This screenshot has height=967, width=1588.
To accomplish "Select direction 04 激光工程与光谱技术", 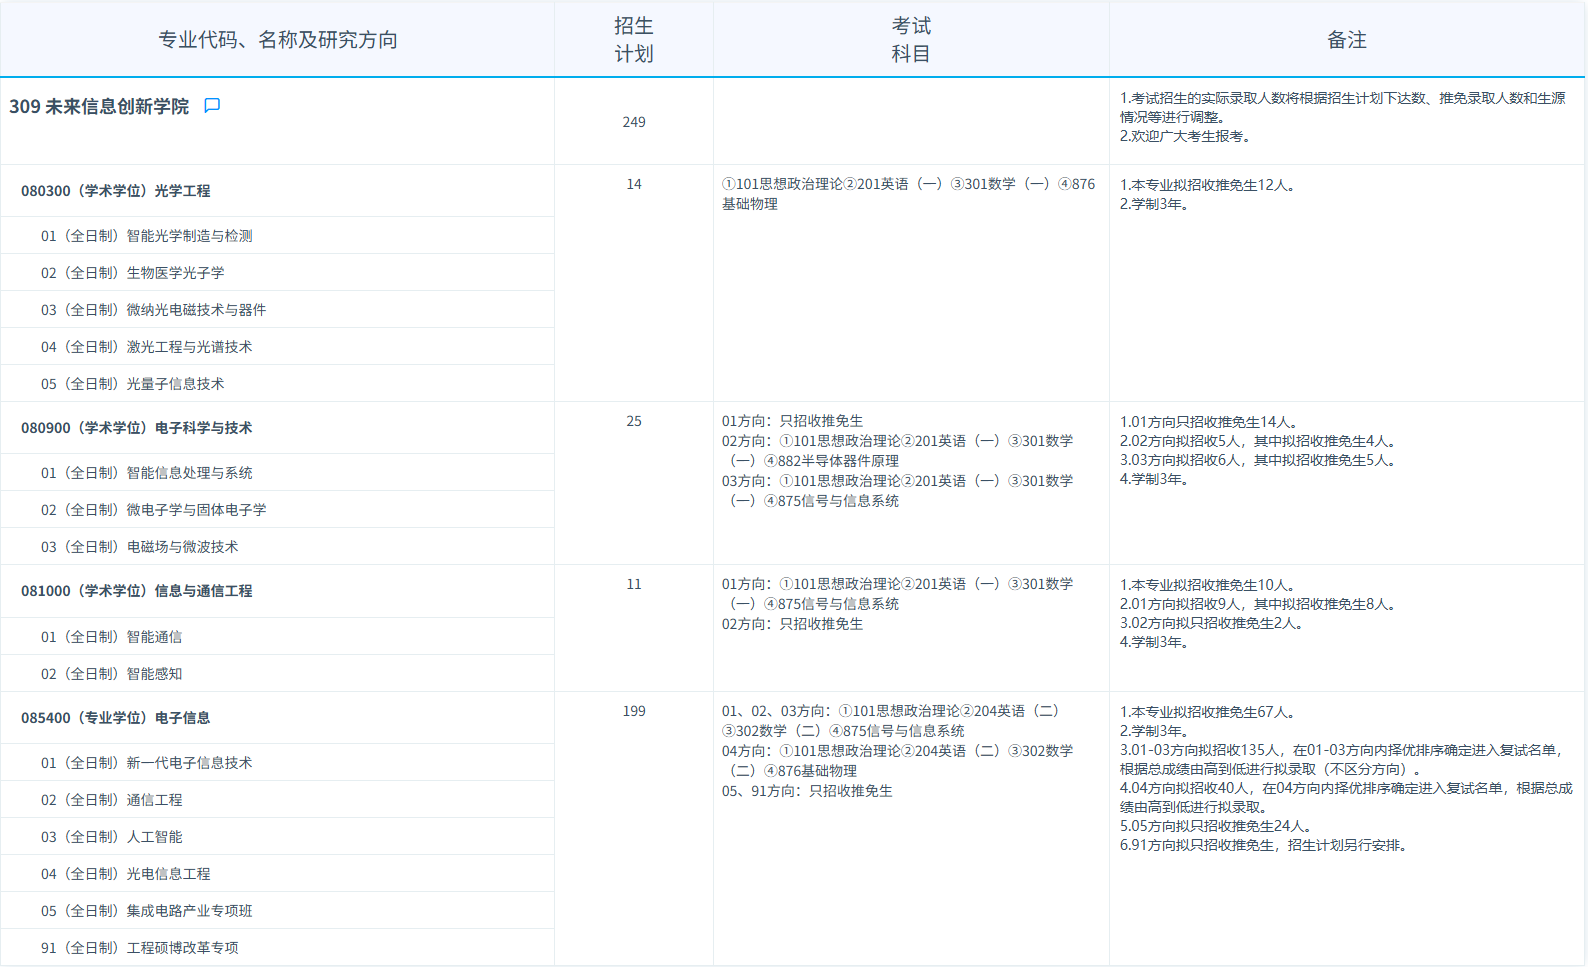I will point(147,347).
